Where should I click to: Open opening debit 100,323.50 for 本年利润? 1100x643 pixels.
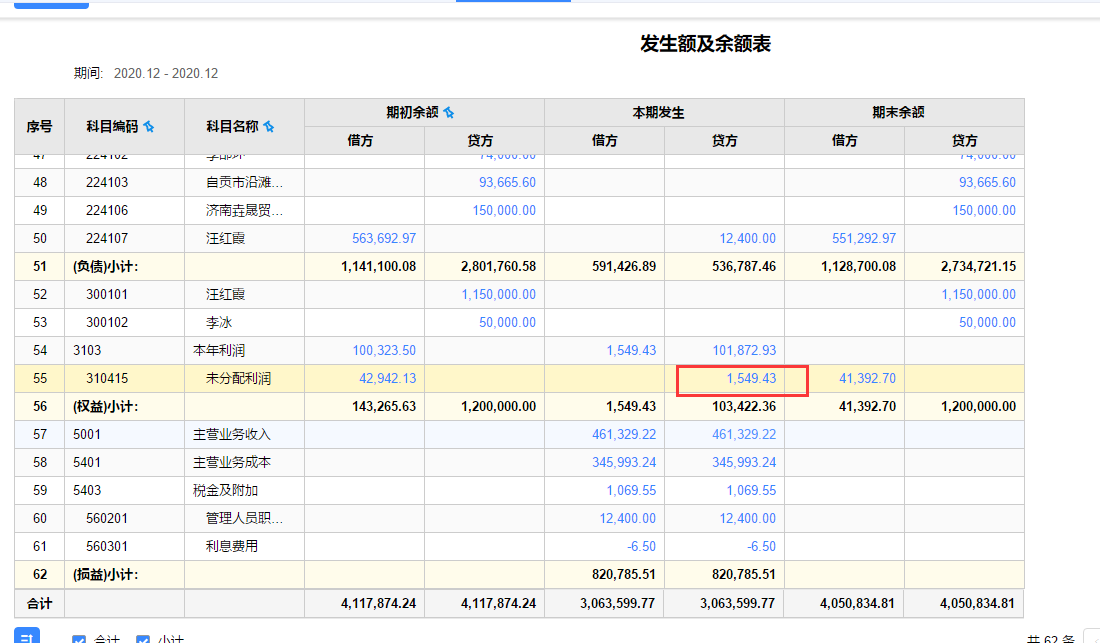(384, 351)
